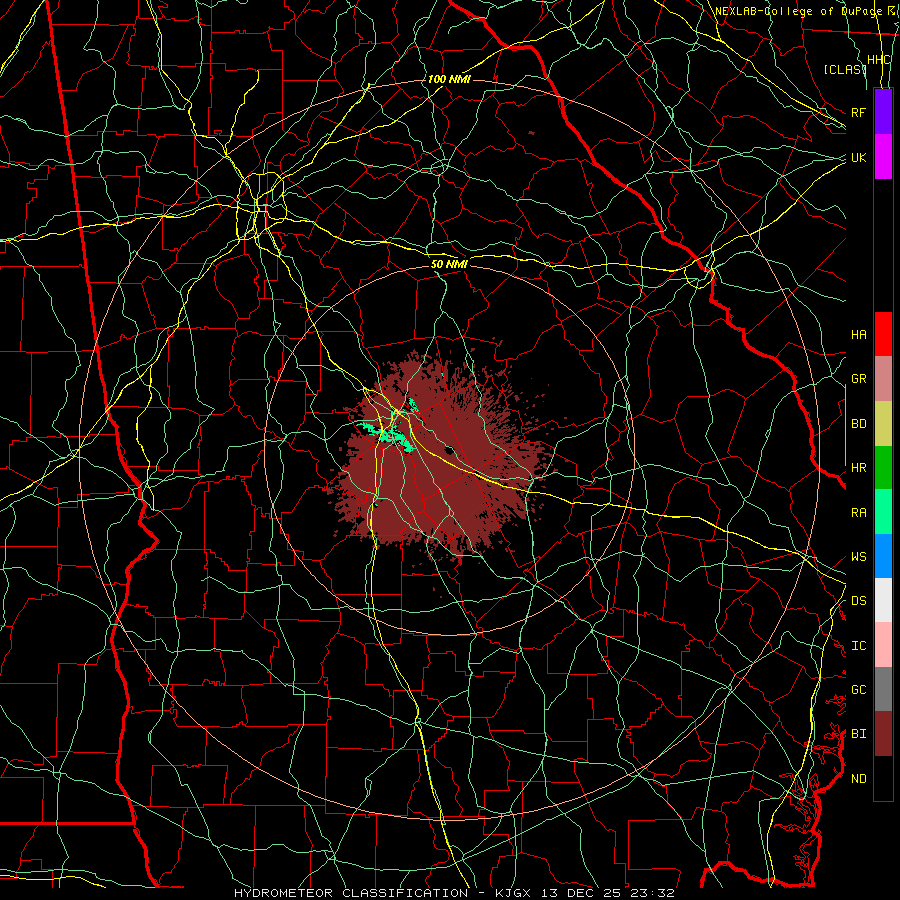
Task: Click the HA red legend swatch
Action: 883,334
